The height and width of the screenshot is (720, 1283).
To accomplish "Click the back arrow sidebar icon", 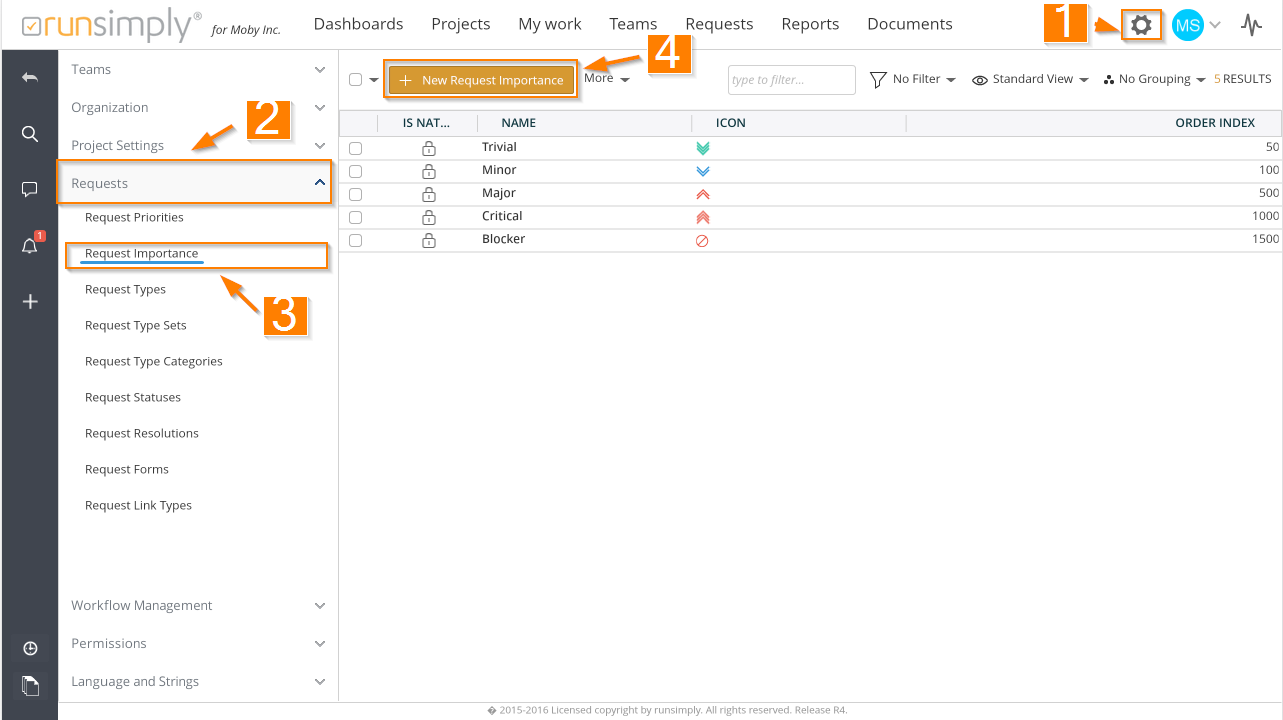I will 30,77.
